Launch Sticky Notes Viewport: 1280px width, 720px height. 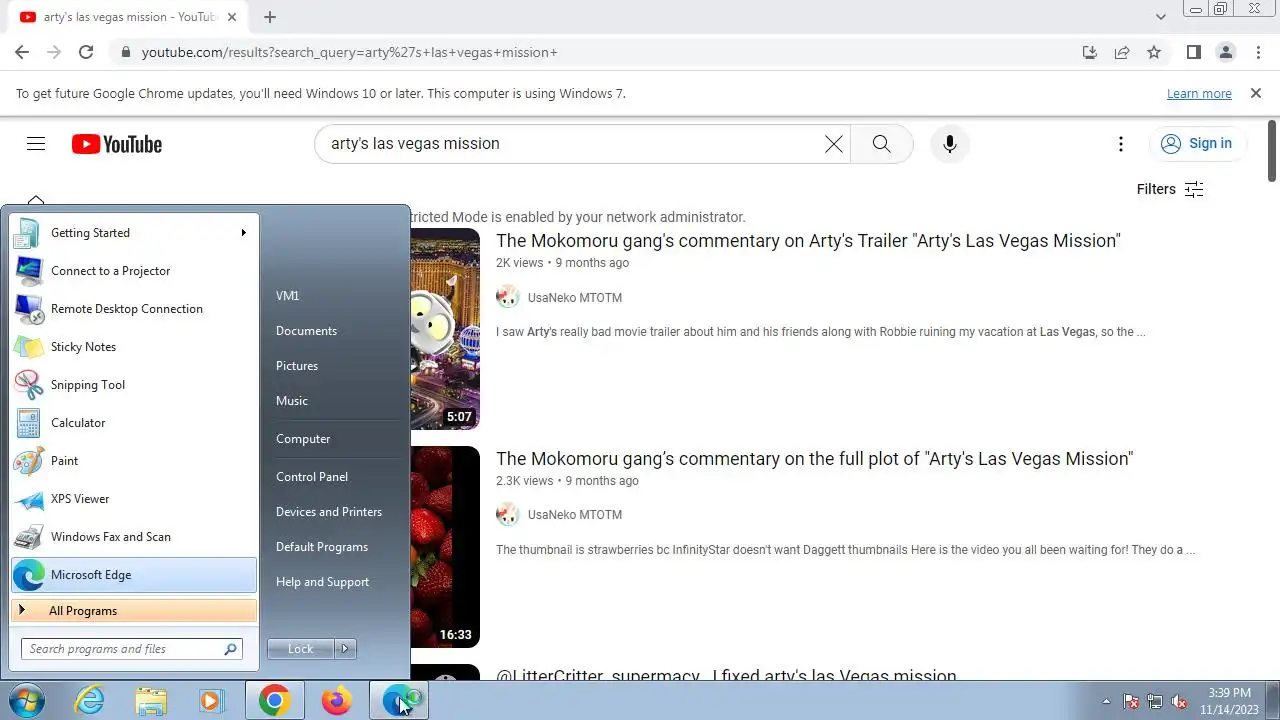[x=134, y=347]
